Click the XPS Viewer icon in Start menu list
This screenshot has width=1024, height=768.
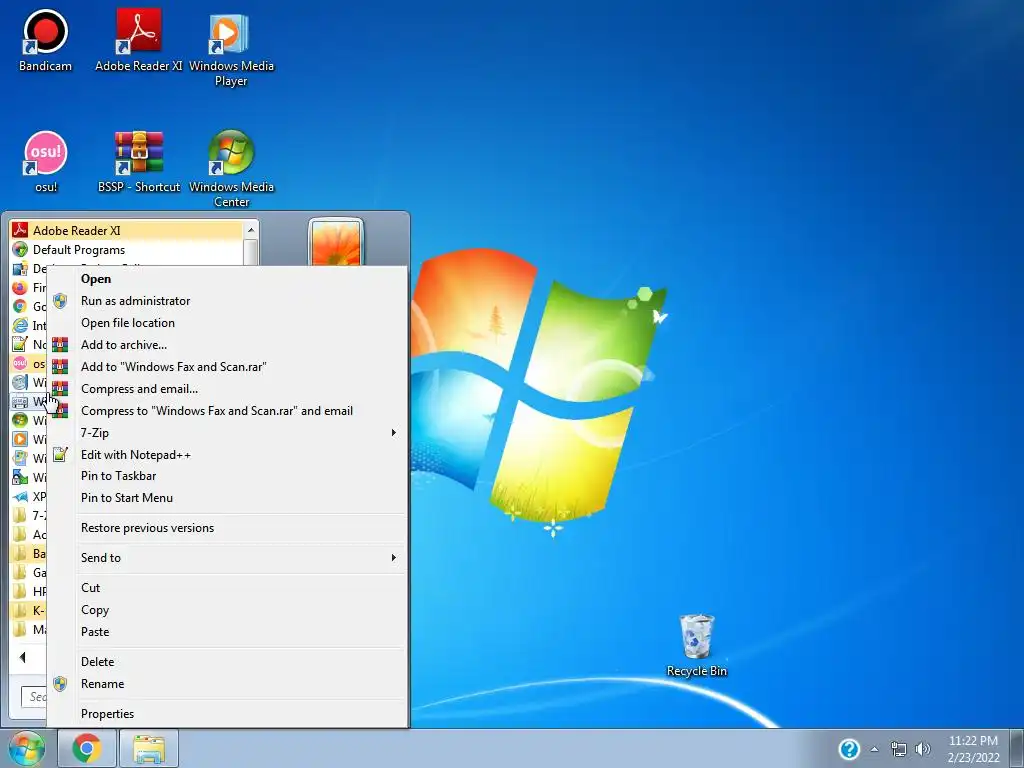[20, 496]
